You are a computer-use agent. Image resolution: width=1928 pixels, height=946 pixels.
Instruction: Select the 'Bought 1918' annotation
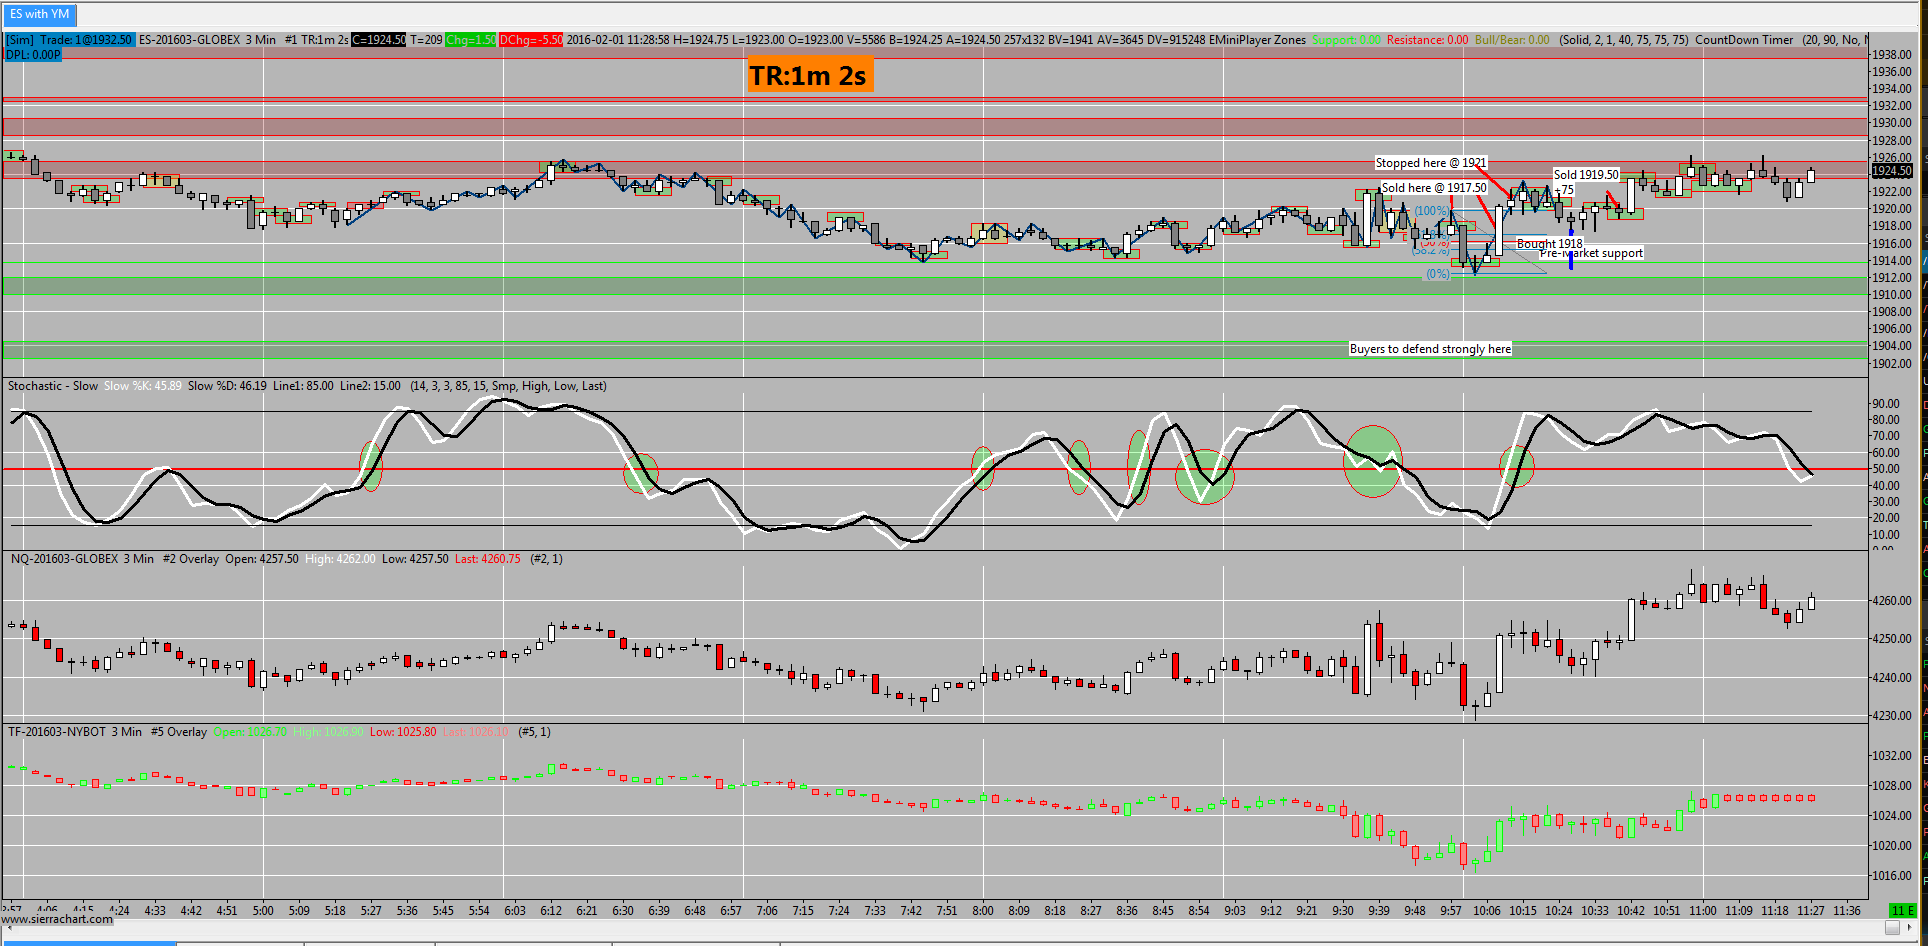pyautogui.click(x=1549, y=243)
